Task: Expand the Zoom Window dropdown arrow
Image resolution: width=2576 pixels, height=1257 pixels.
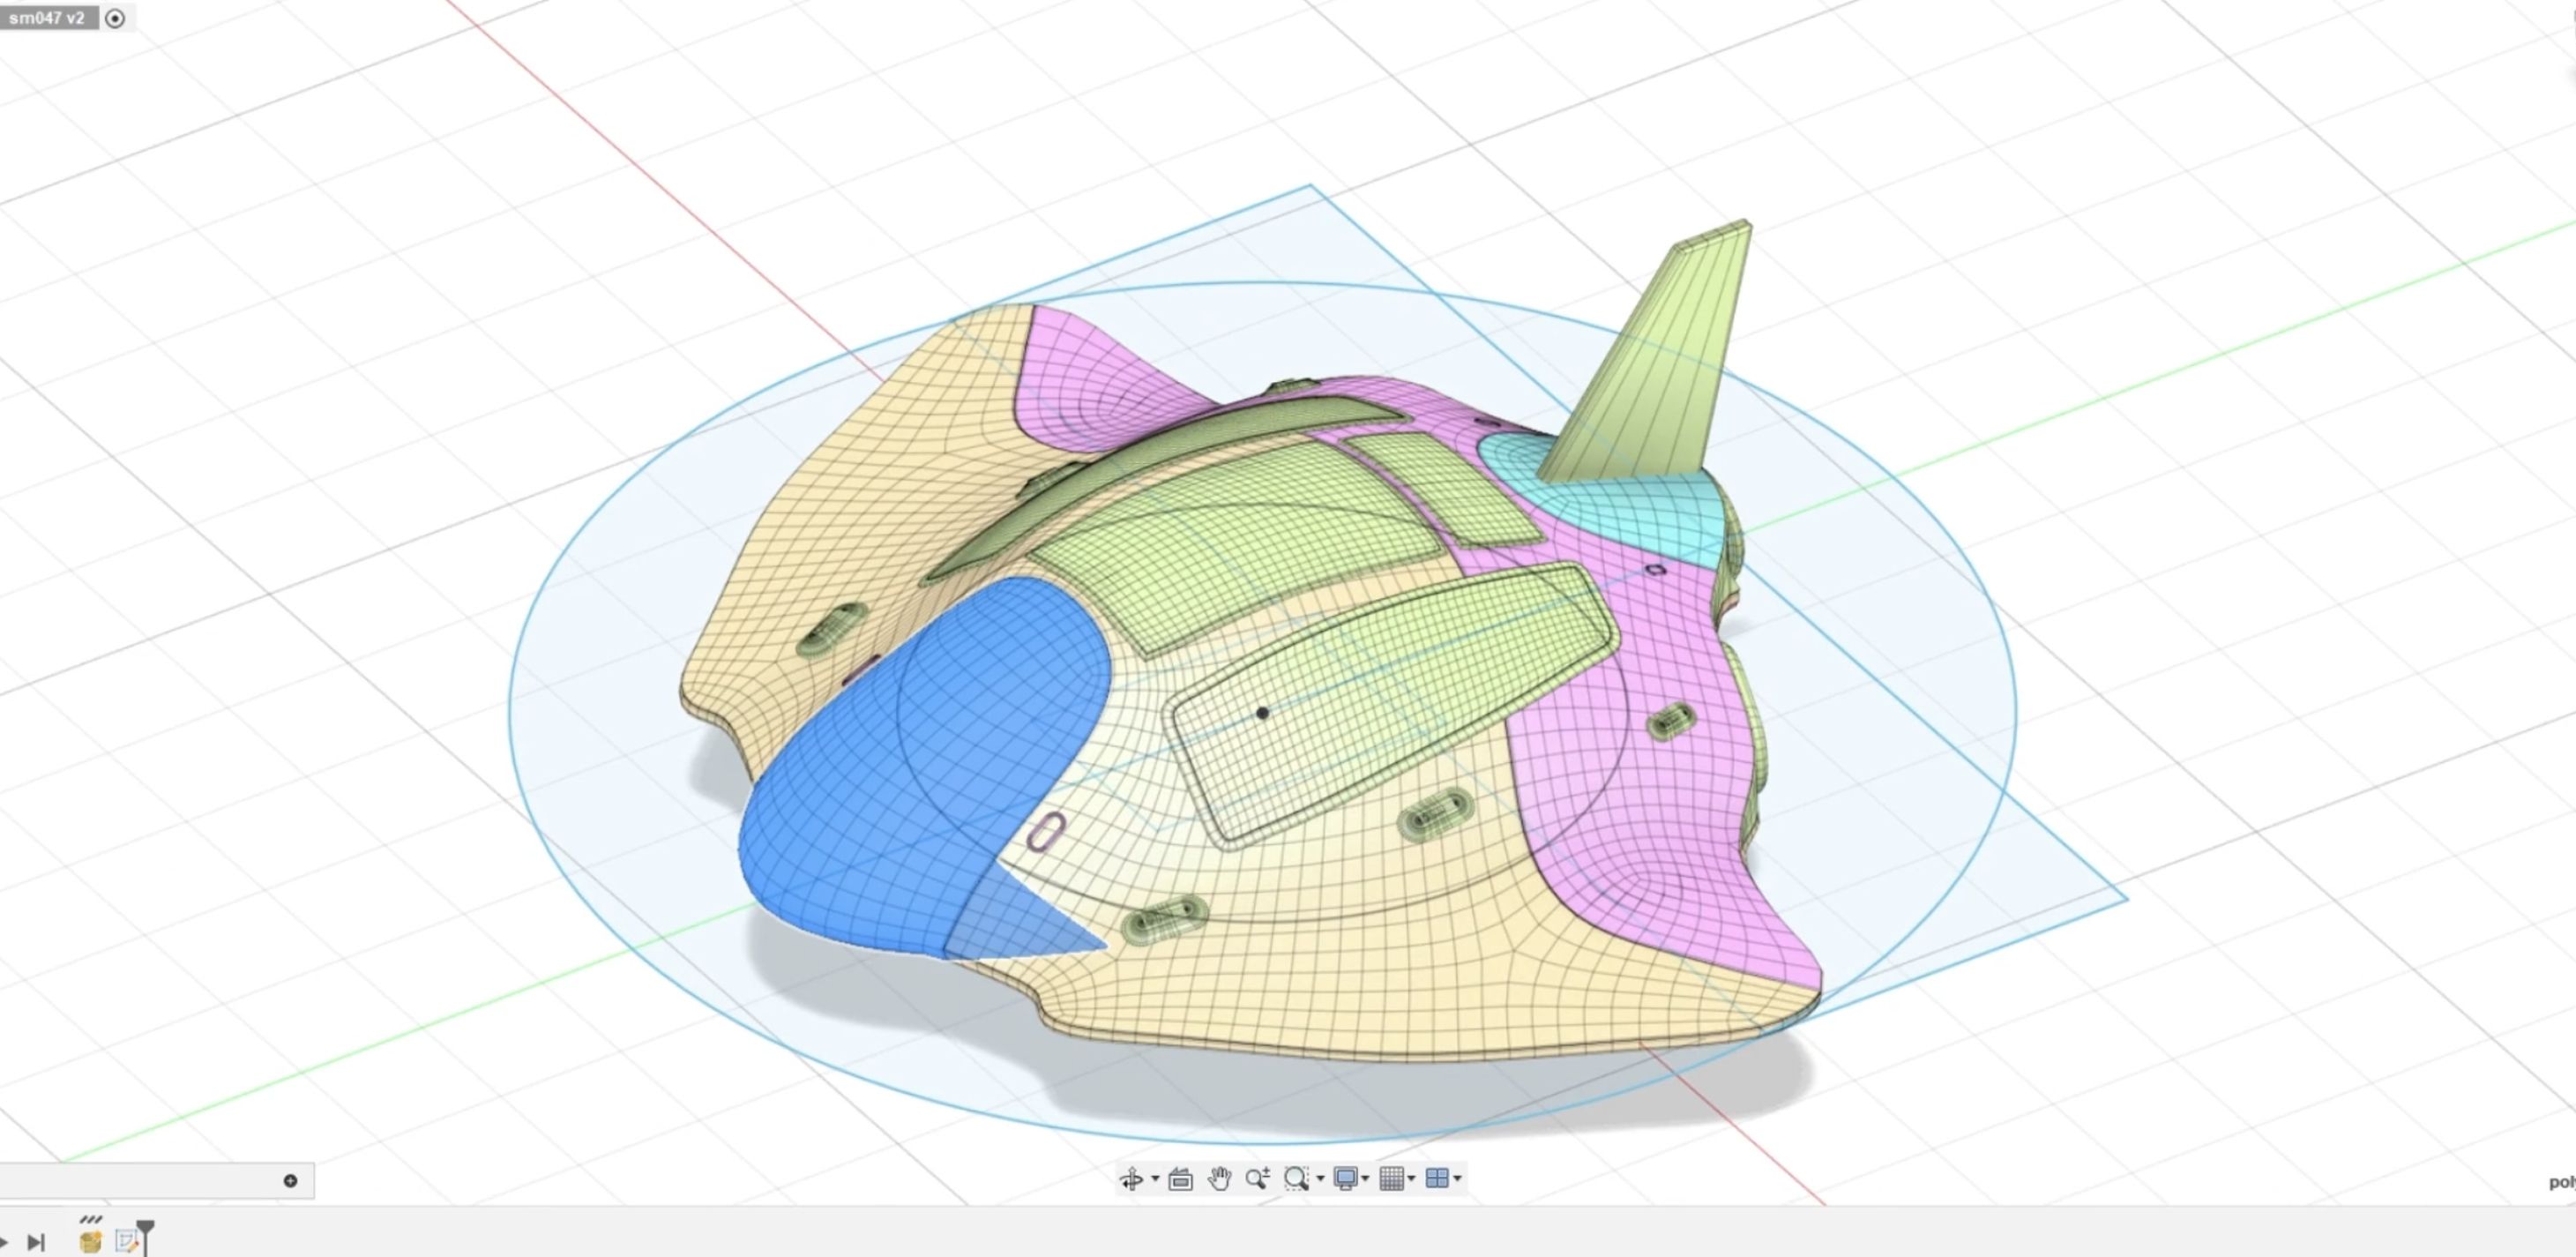Action: click(1320, 1179)
